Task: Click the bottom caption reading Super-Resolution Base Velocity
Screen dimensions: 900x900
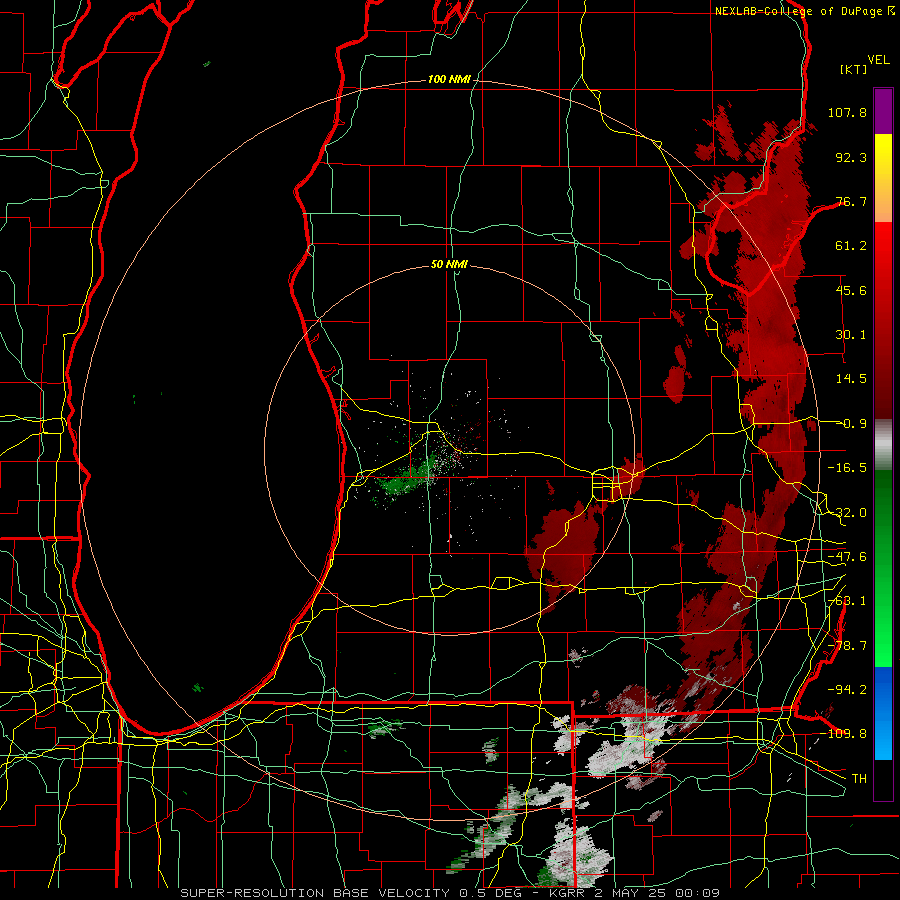Action: tap(449, 893)
